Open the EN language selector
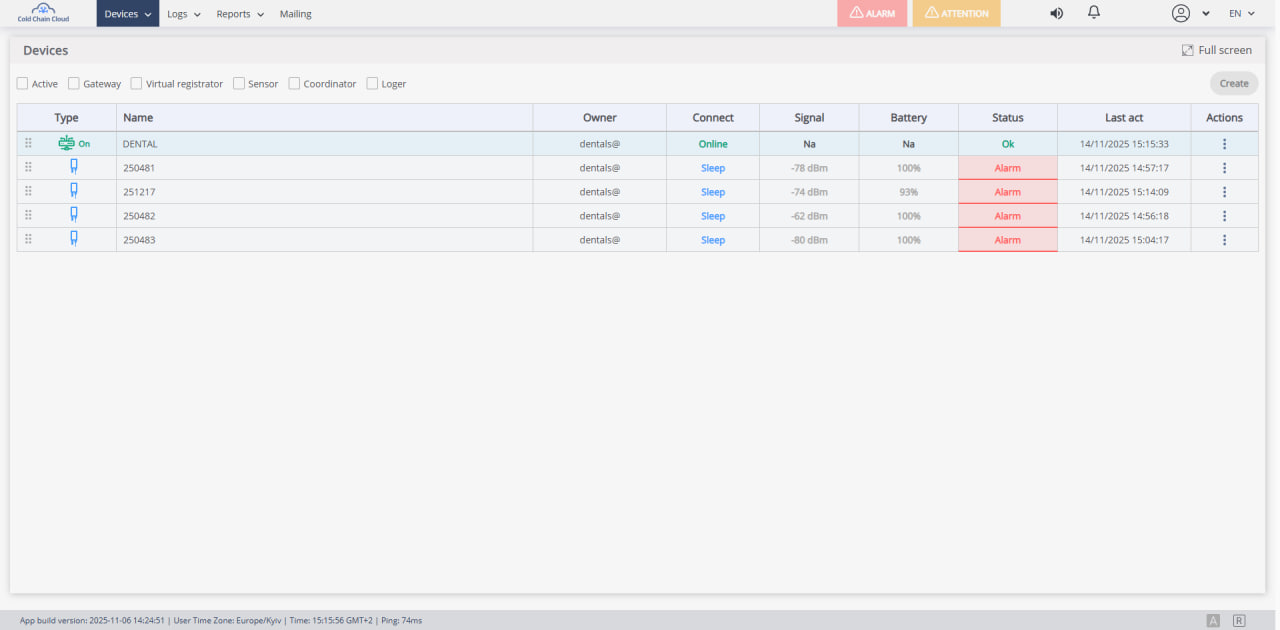 1241,14
